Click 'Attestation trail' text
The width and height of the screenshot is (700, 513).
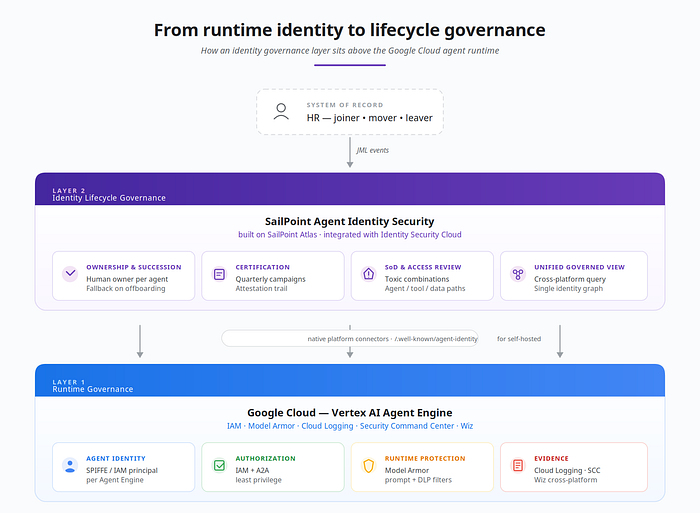262,288
